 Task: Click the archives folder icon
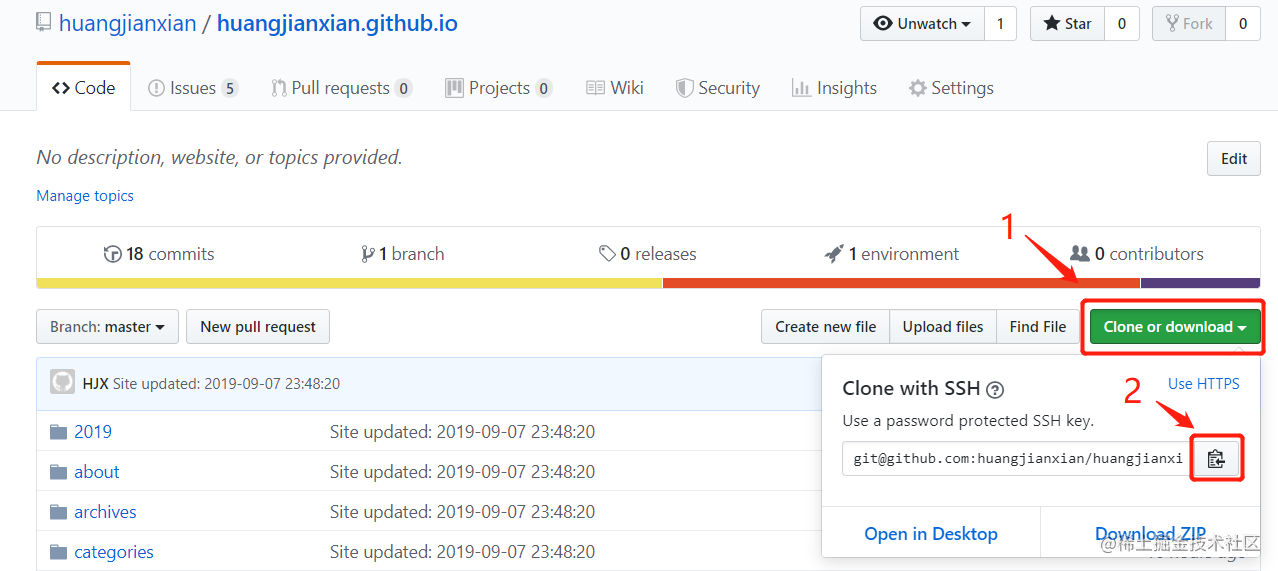(58, 512)
